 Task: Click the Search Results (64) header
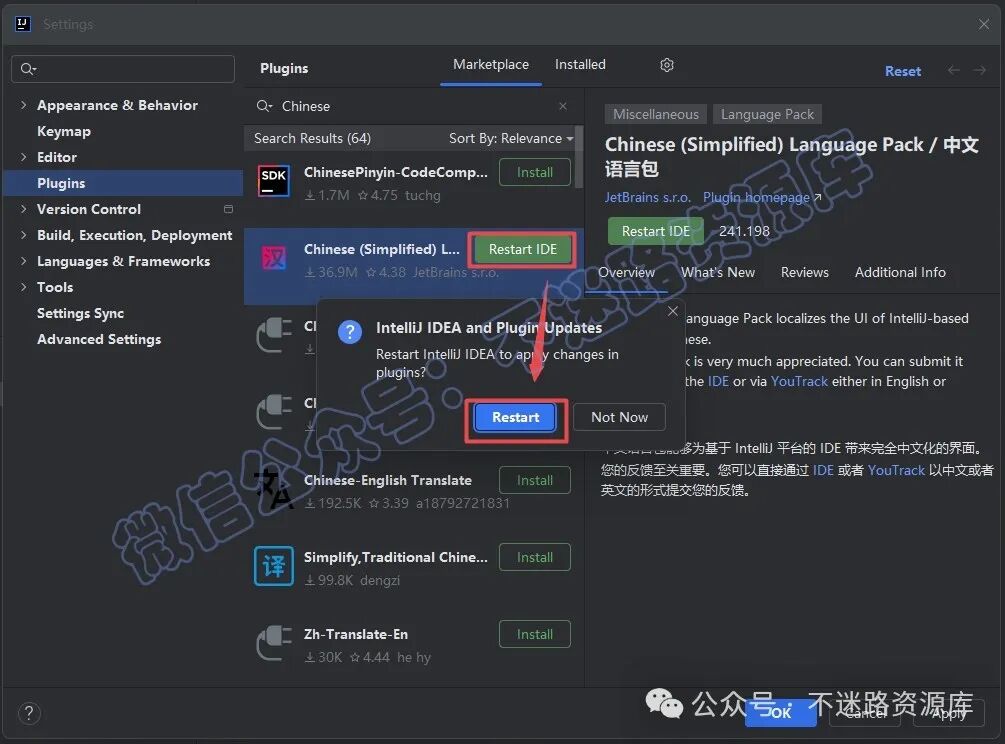(x=312, y=138)
